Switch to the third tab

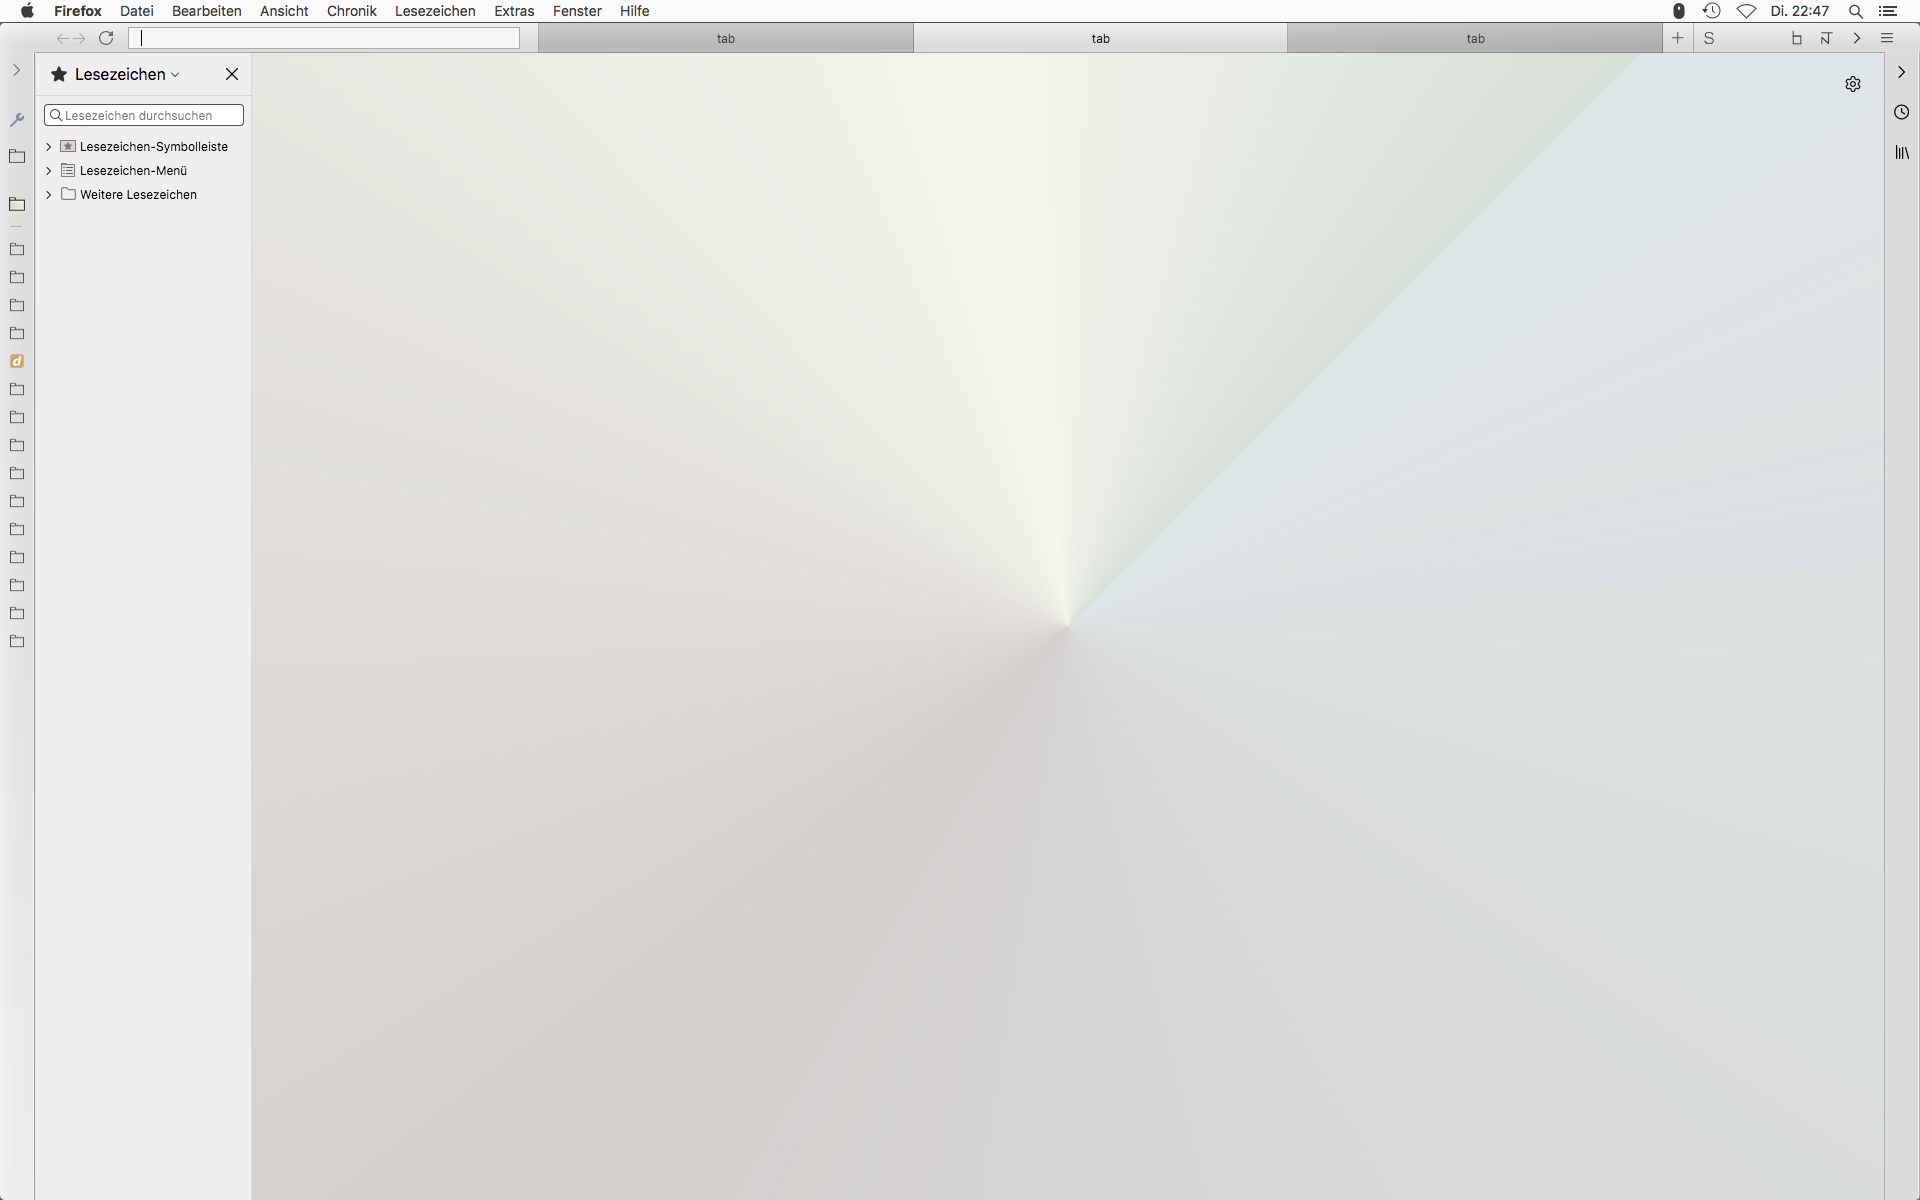coord(1475,38)
